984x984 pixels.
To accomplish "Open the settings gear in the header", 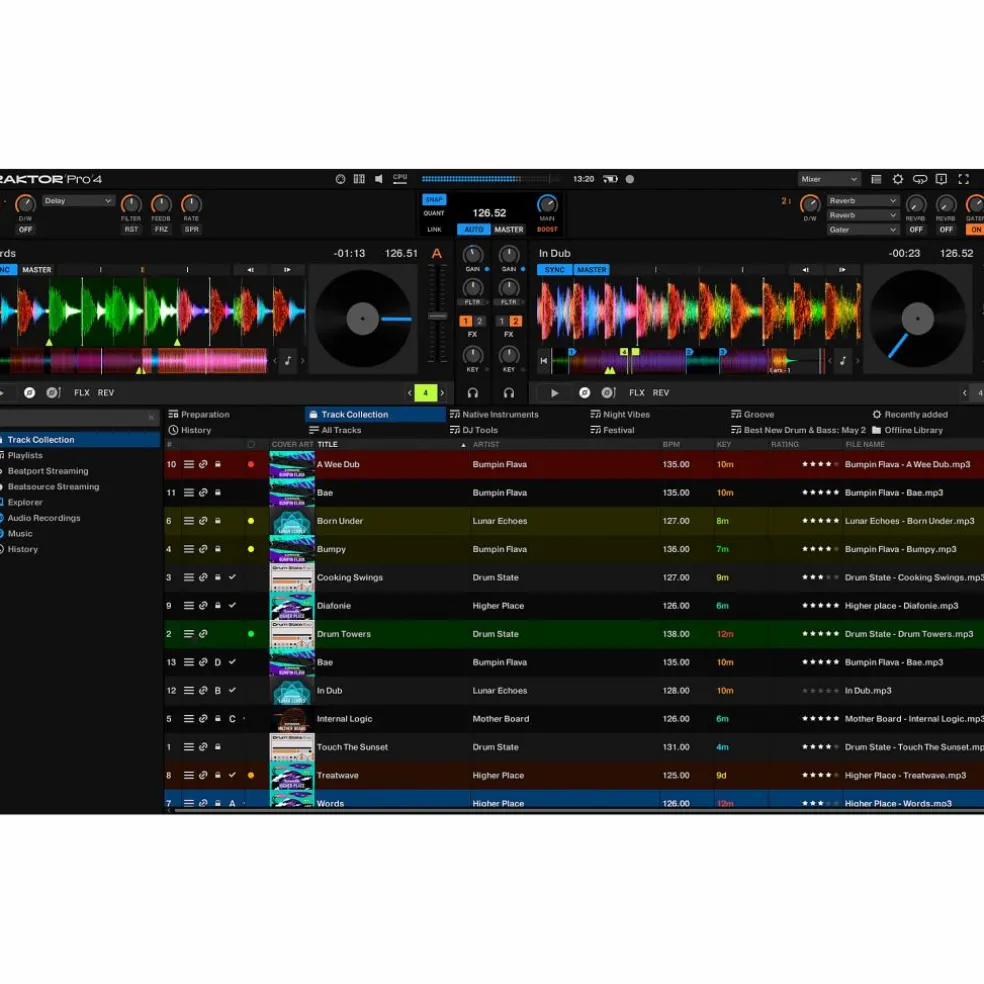I will [x=897, y=179].
